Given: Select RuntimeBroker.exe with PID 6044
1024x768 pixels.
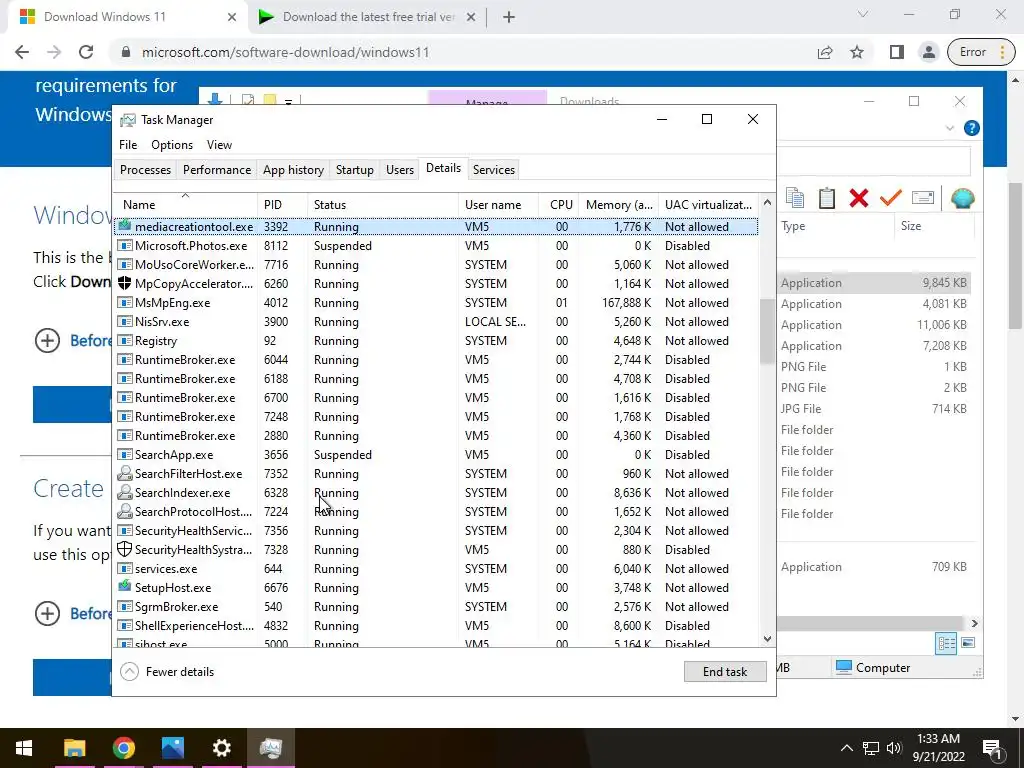Looking at the screenshot, I should tap(436, 359).
